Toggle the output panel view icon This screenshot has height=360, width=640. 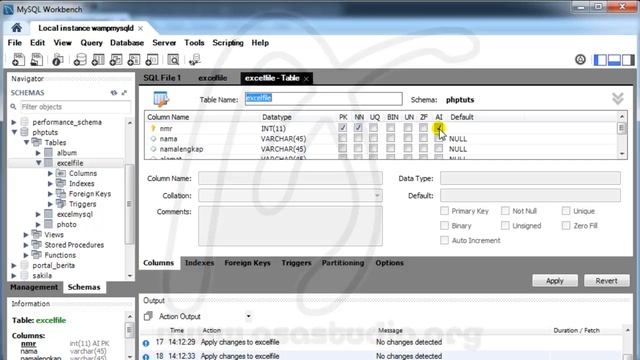[614, 60]
